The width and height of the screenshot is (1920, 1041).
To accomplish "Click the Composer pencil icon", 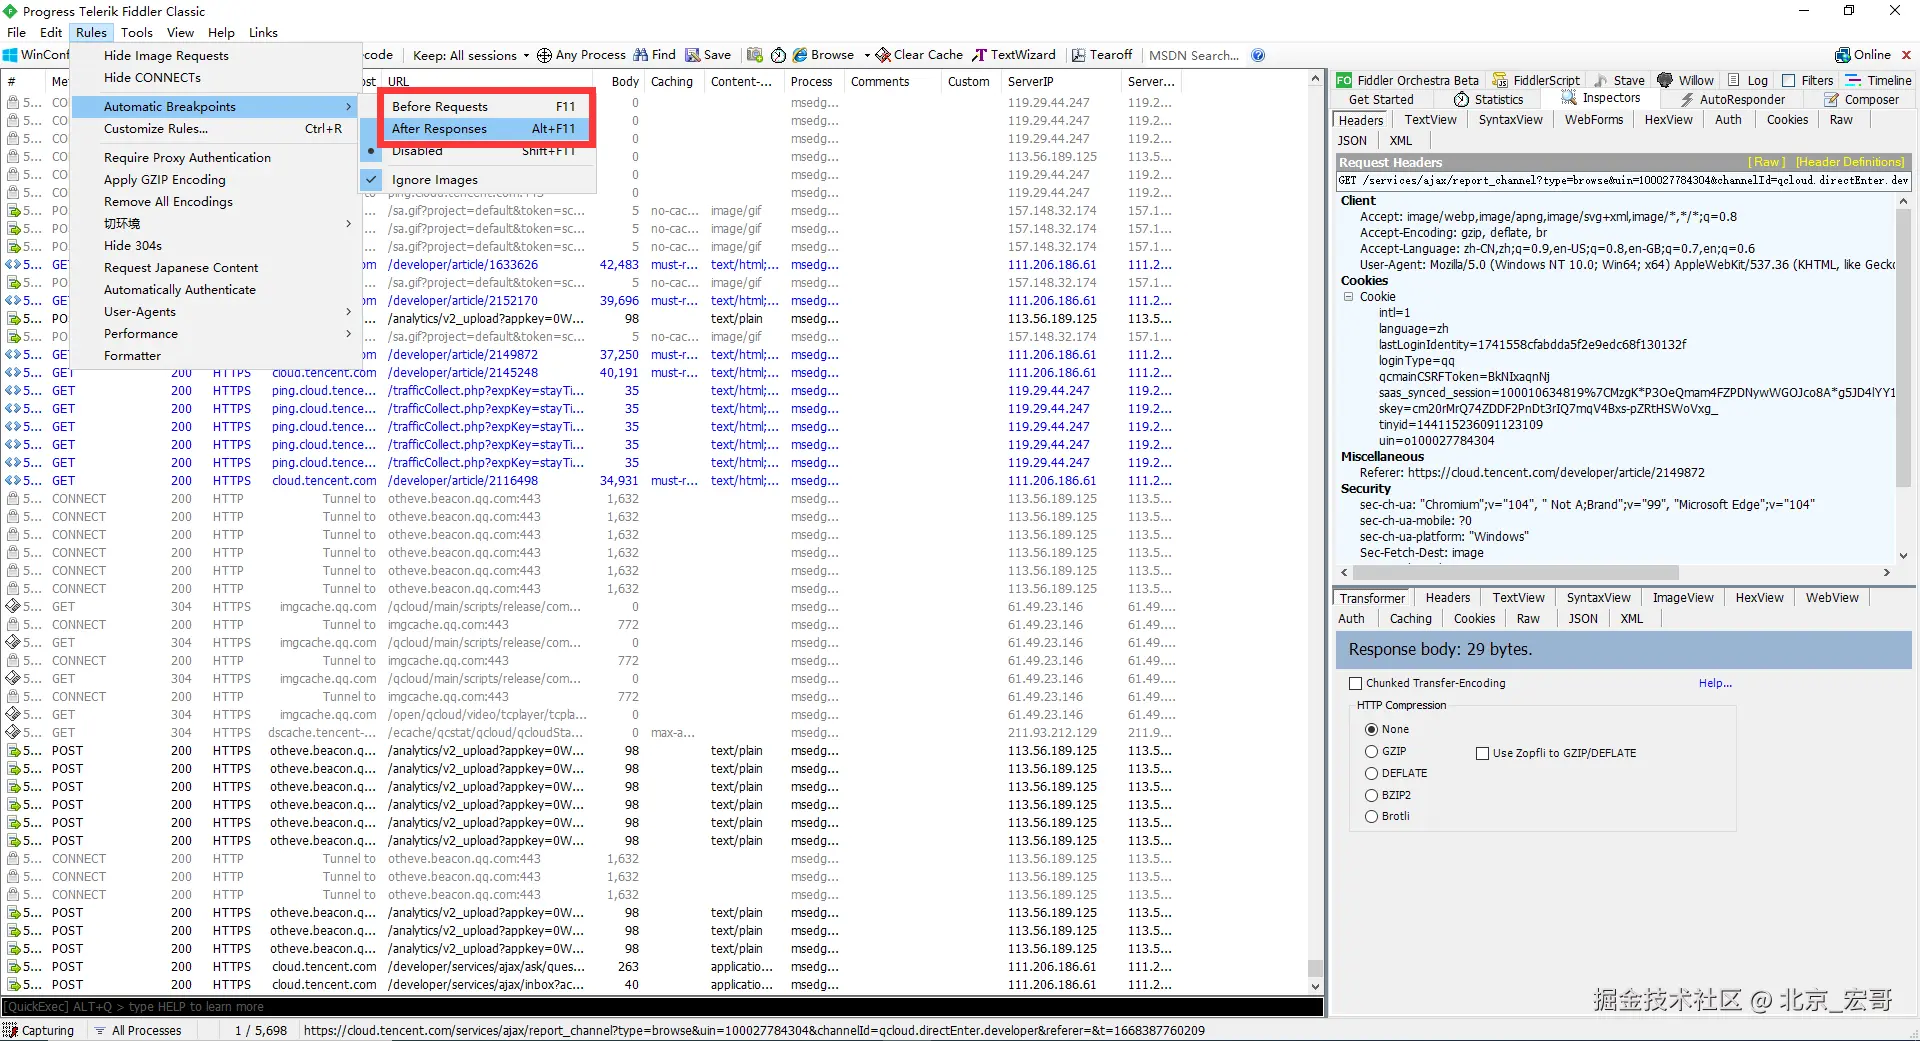I will pyautogui.click(x=1831, y=99).
